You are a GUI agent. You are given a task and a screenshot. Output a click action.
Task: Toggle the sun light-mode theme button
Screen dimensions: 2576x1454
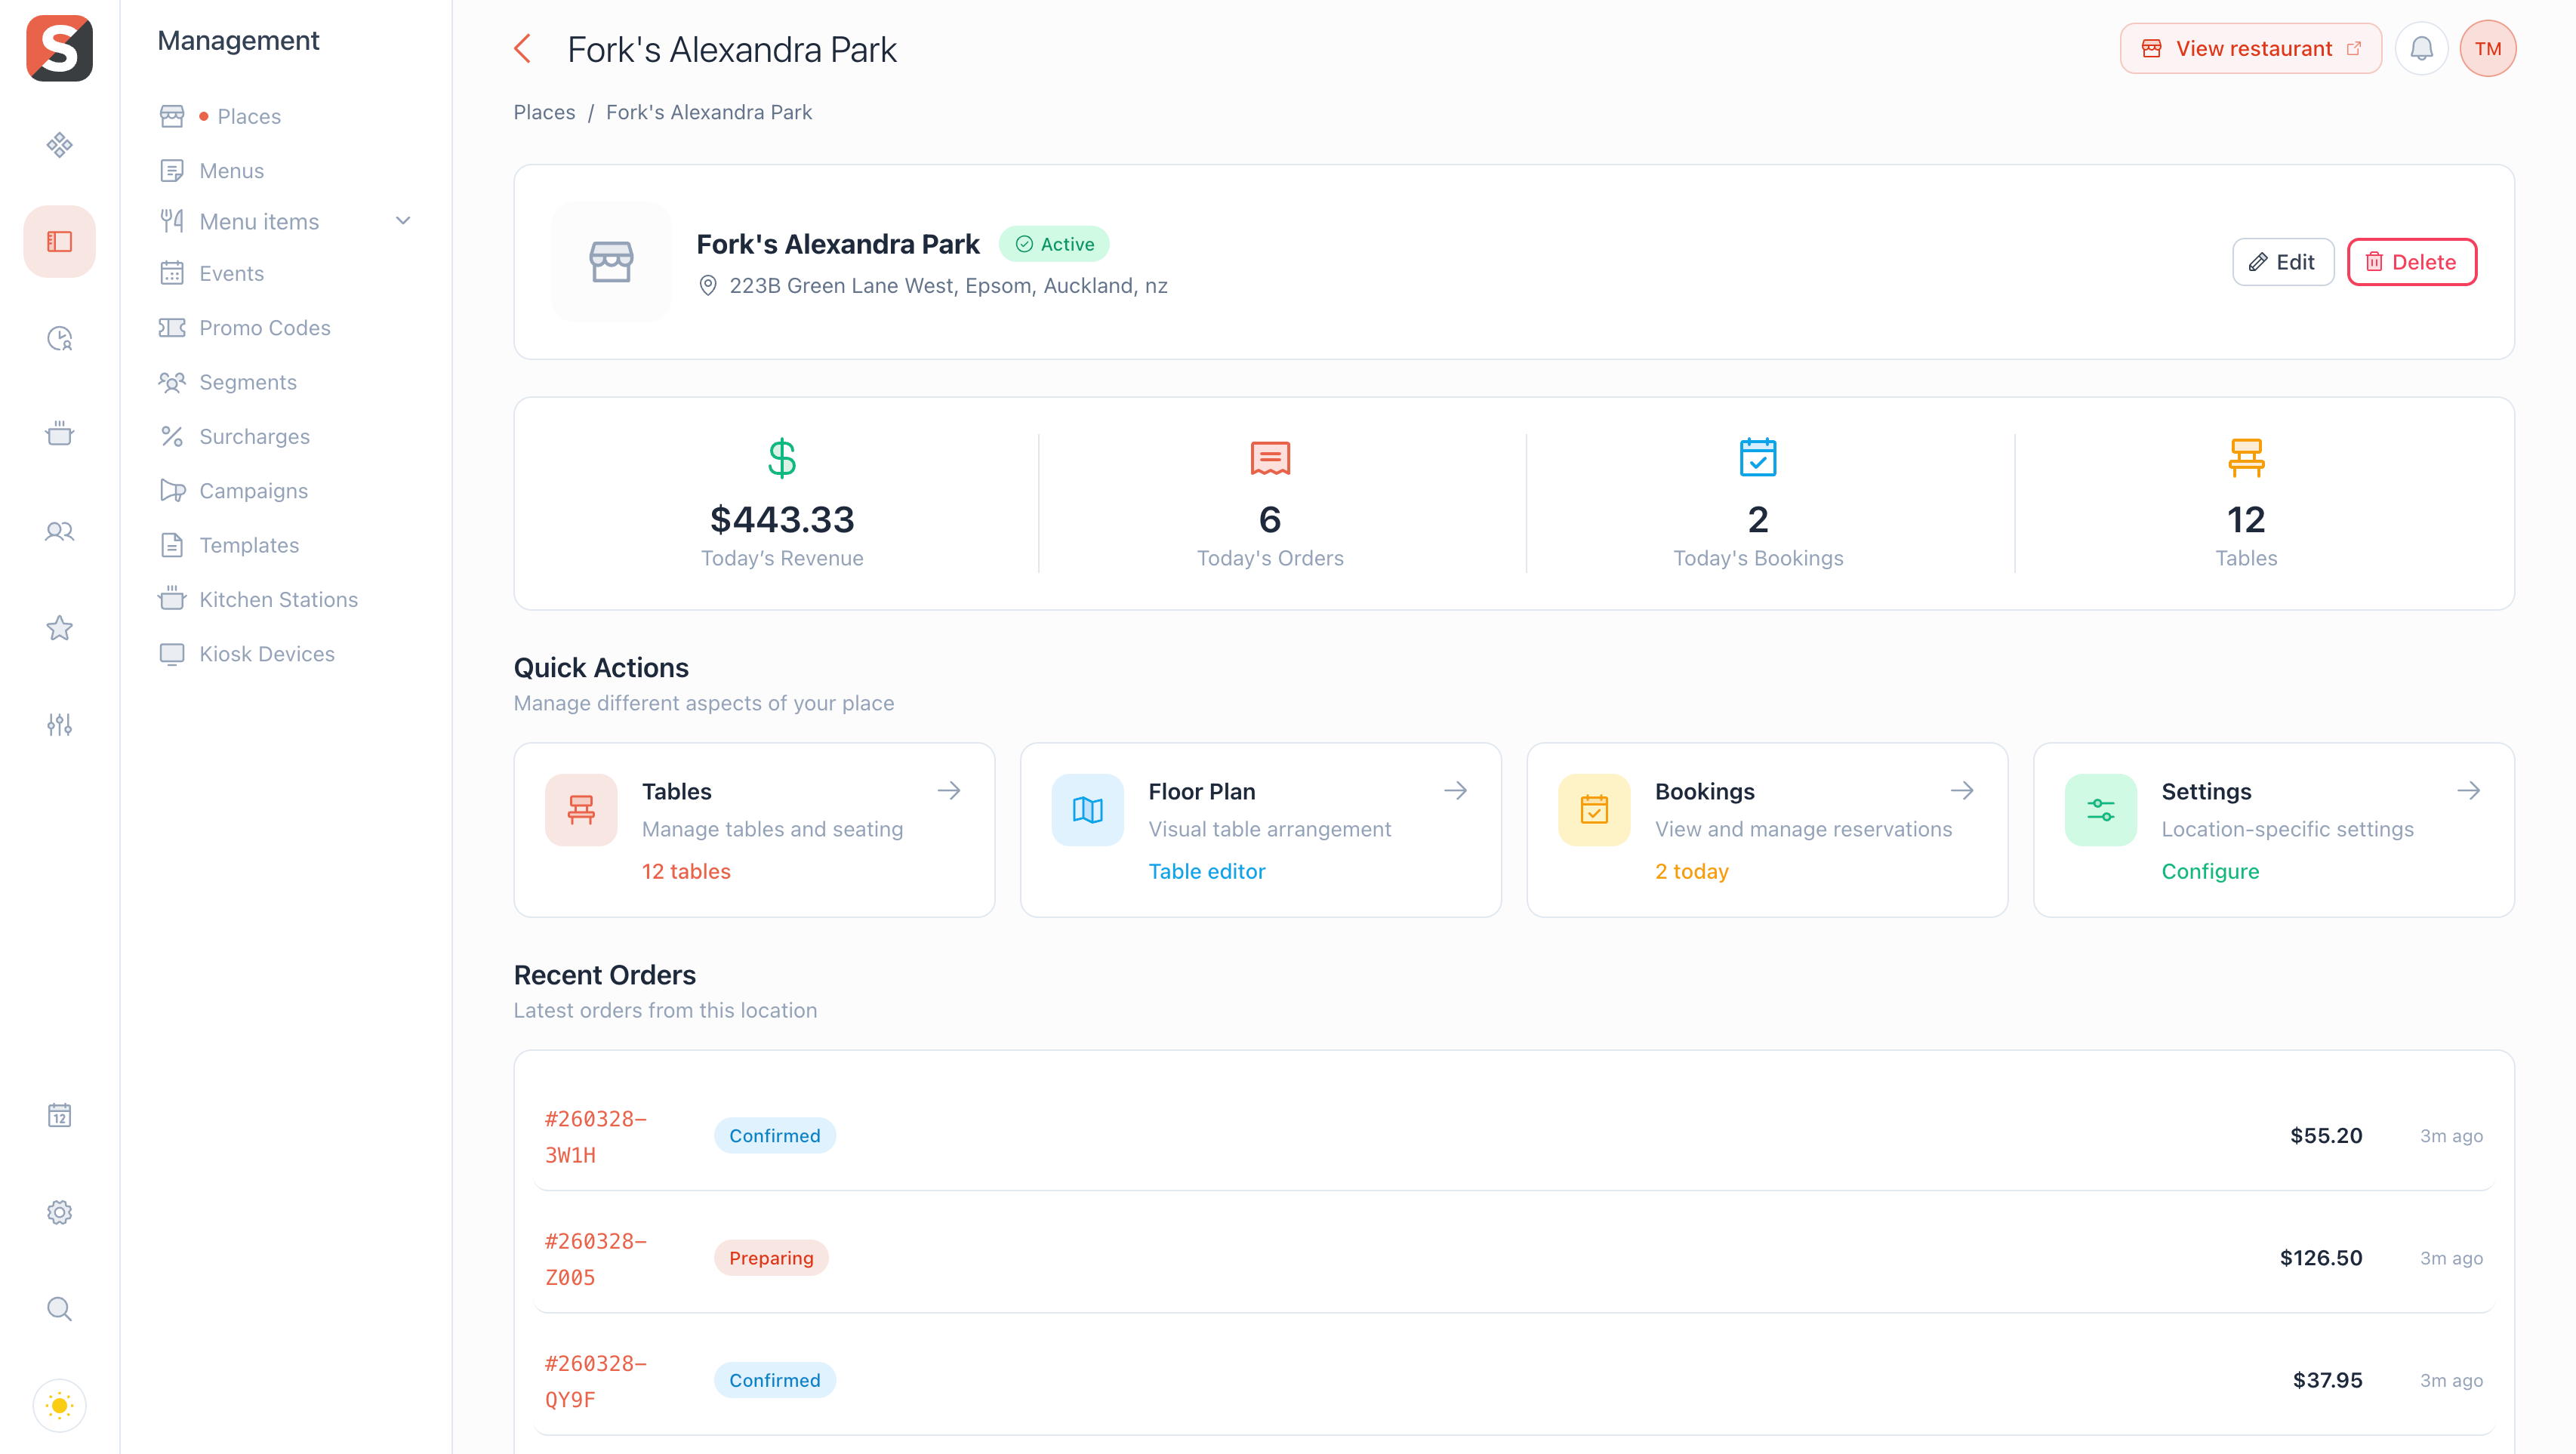pos(59,1405)
